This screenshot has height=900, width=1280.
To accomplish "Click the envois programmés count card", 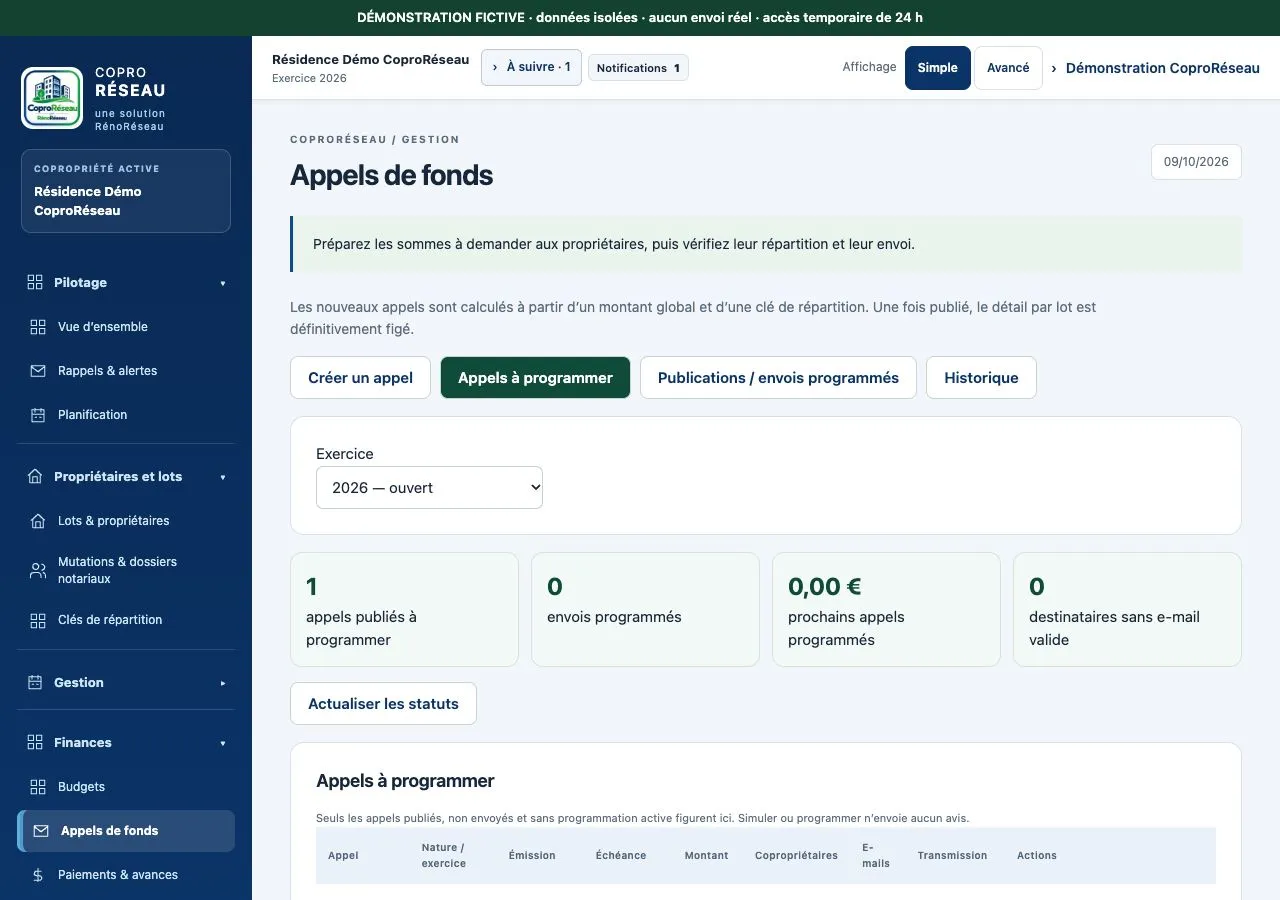I will click(x=645, y=610).
